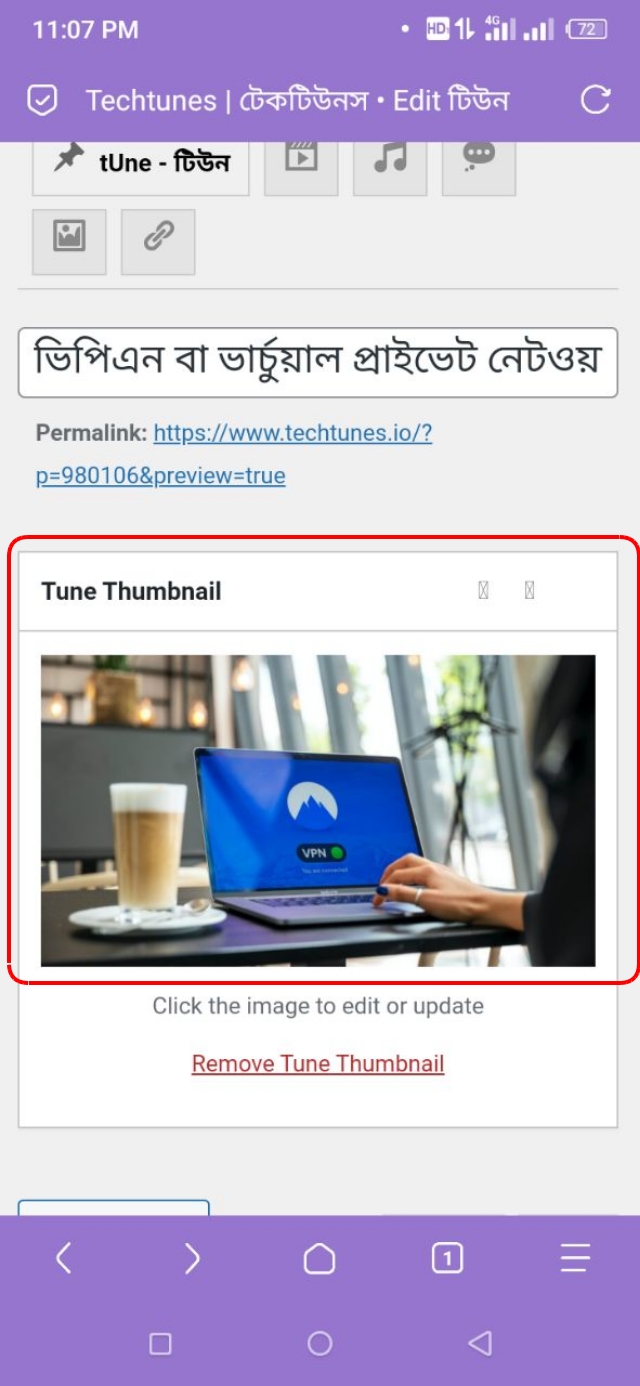Open the techtunes.io permalink preview URL

(x=234, y=454)
